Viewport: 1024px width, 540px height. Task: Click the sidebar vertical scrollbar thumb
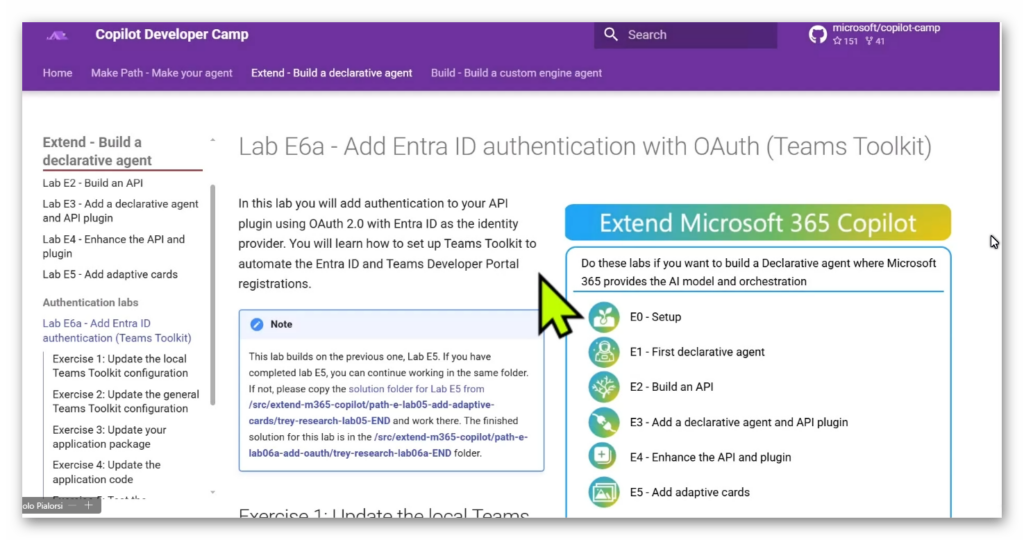[x=212, y=295]
